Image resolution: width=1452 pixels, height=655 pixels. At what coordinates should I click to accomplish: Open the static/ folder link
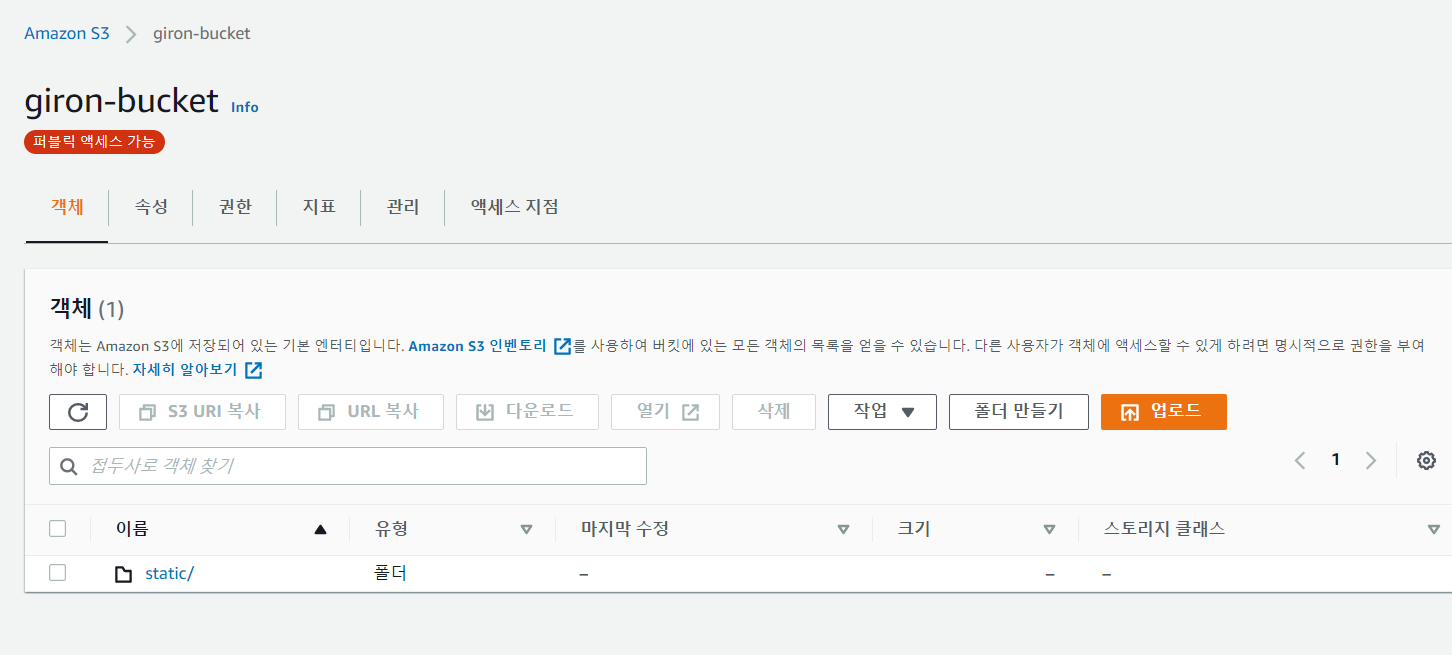point(170,573)
